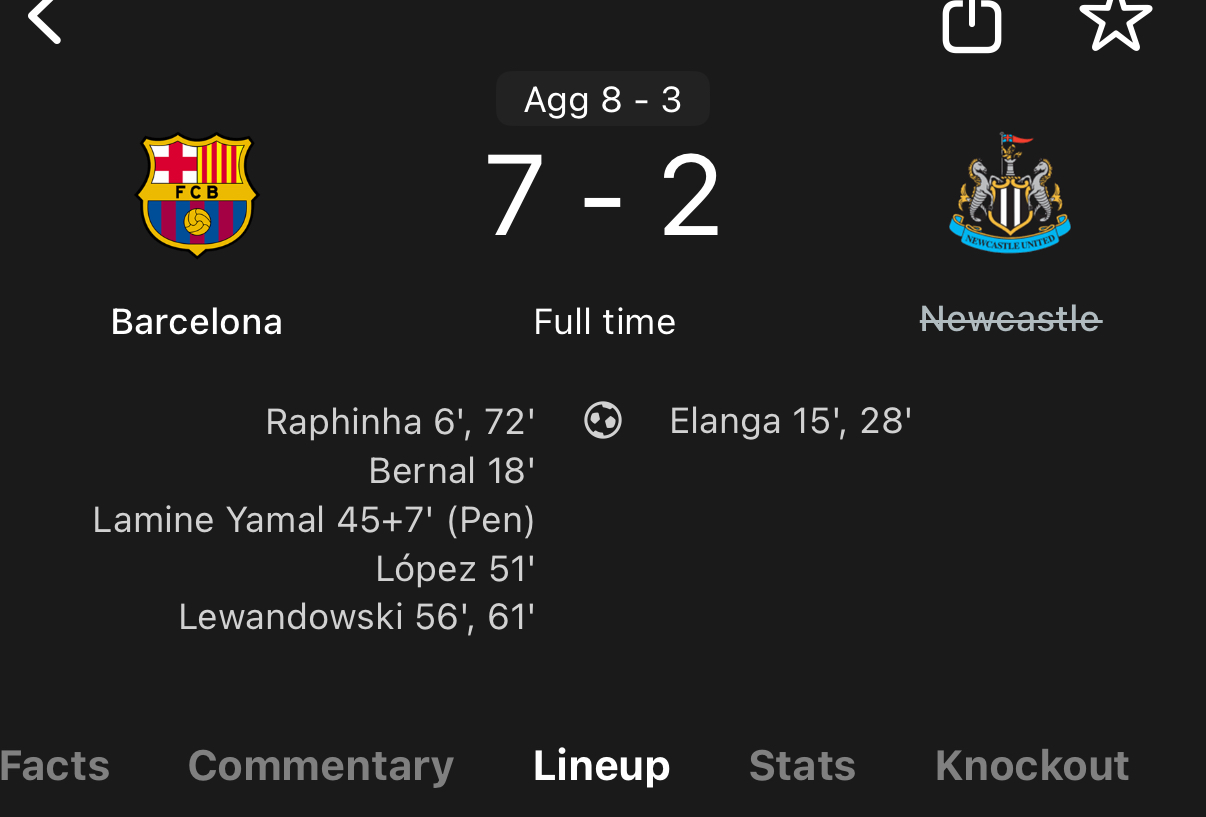
Task: Tap the Newcastle United club crest
Action: [x=1009, y=193]
